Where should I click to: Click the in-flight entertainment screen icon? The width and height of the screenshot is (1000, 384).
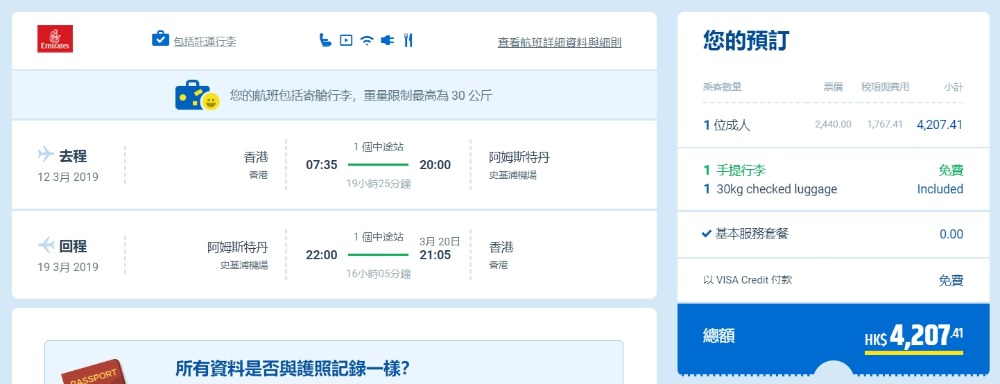click(x=346, y=40)
